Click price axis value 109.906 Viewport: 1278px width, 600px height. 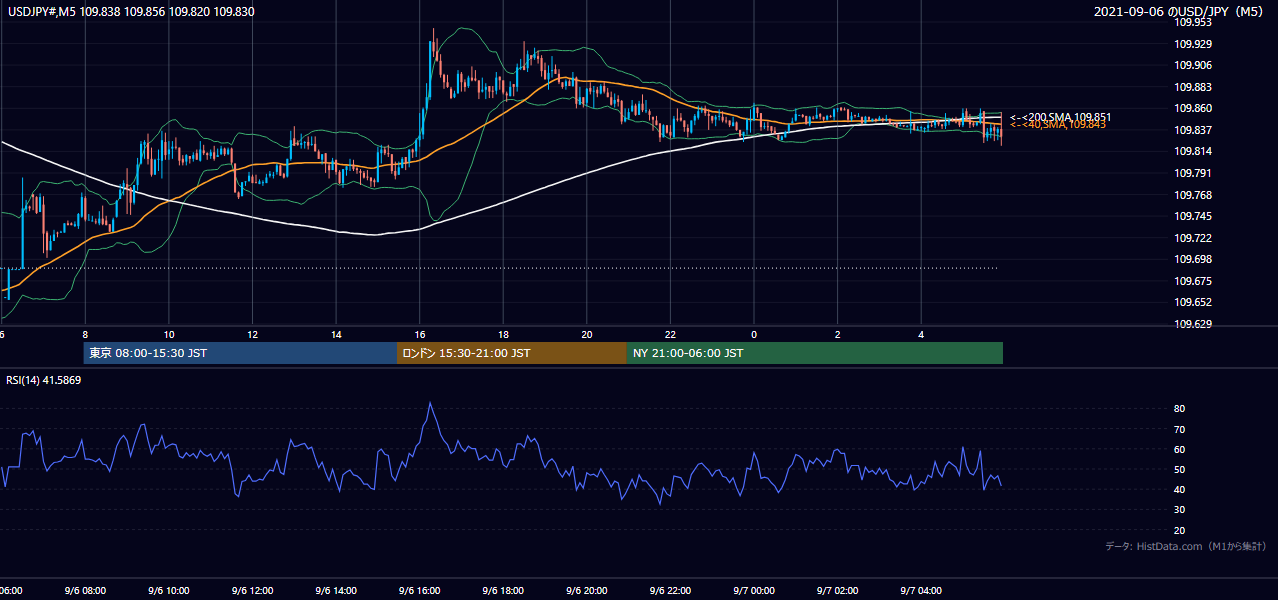click(1193, 65)
